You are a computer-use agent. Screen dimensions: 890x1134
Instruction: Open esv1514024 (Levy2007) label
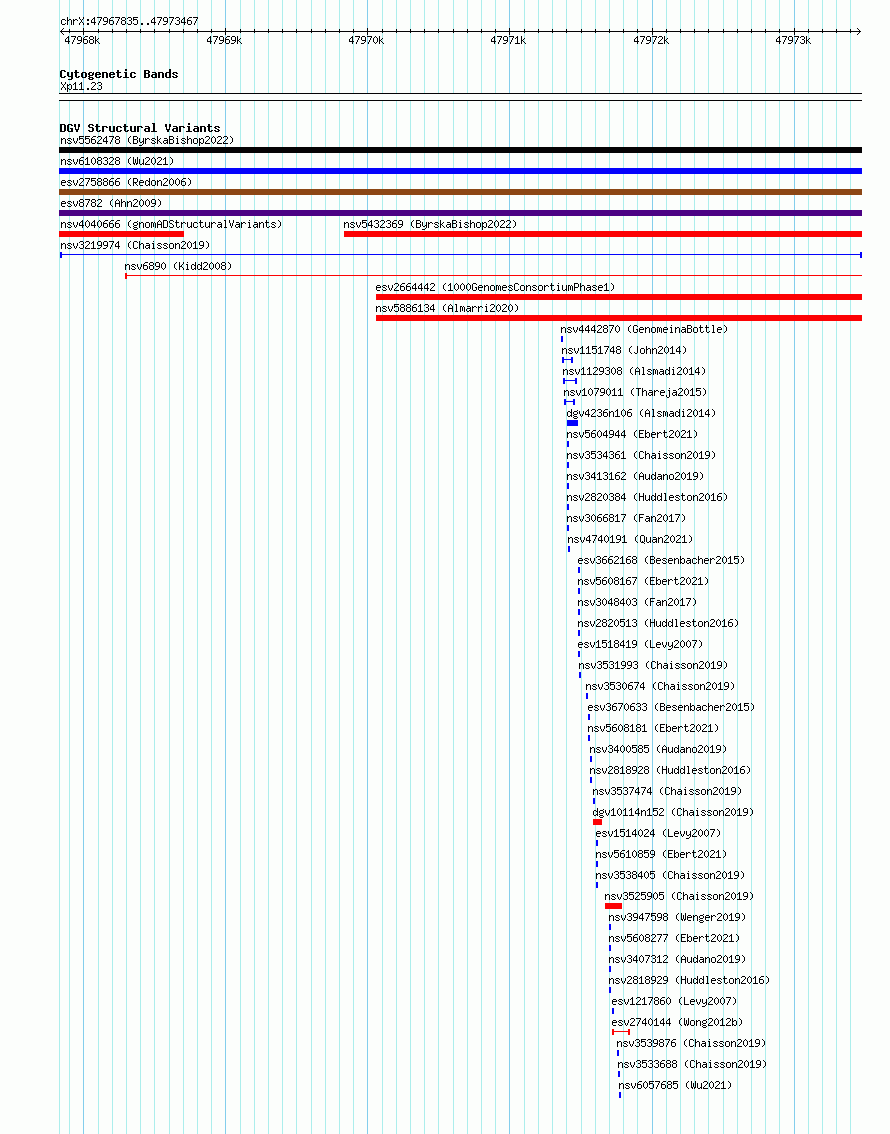(x=658, y=832)
